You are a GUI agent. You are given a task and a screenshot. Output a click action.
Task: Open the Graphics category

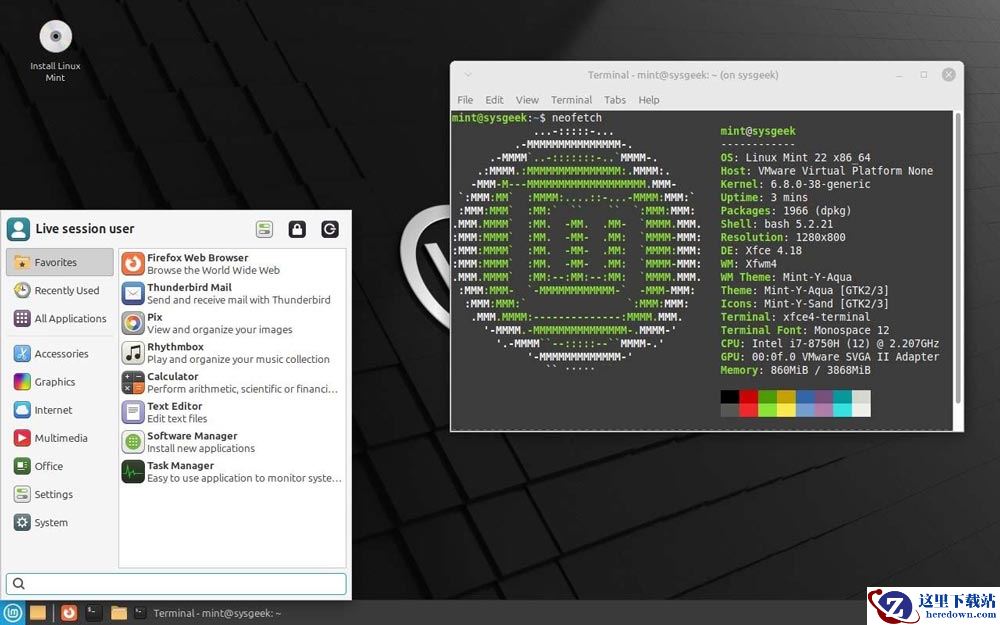60,381
